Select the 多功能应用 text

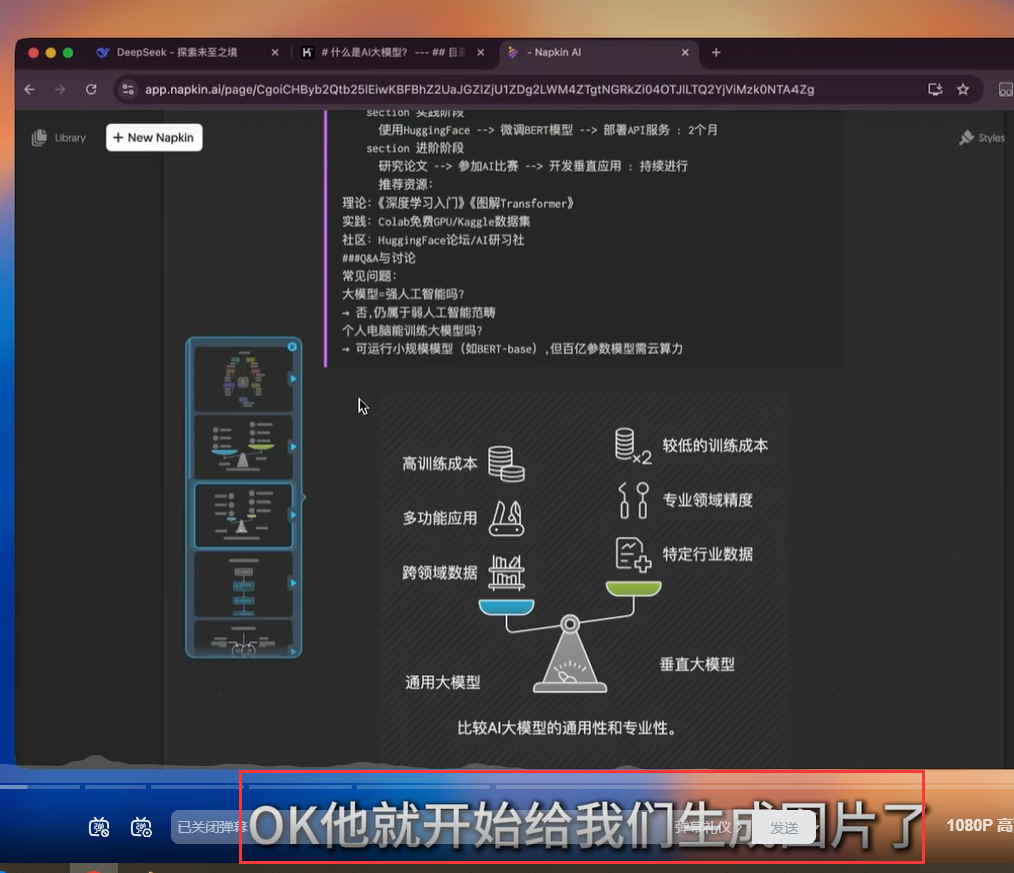click(x=440, y=518)
